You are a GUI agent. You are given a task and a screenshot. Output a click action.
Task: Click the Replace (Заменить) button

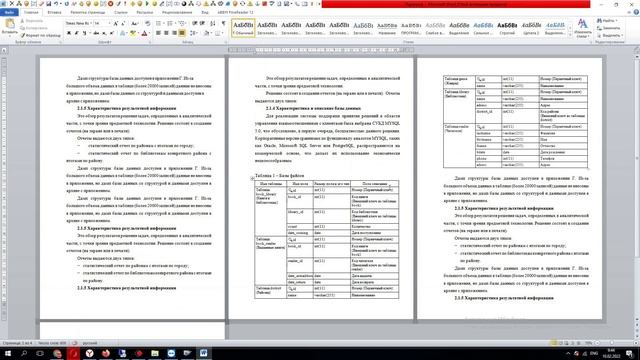tap(609, 28)
